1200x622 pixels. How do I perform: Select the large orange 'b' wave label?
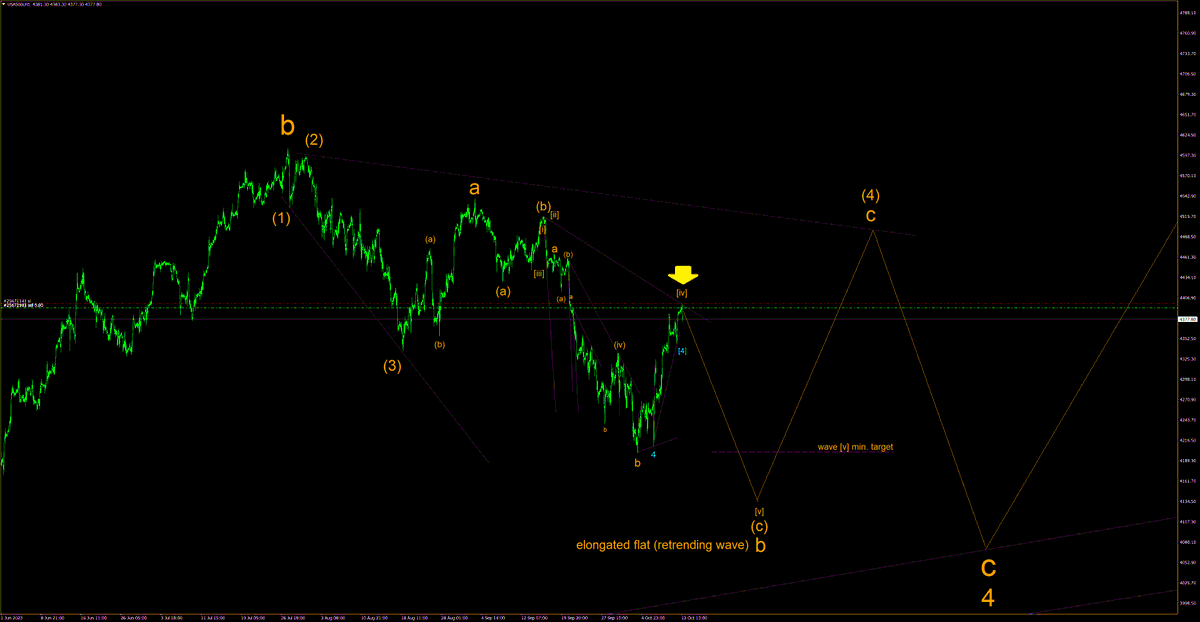(288, 126)
